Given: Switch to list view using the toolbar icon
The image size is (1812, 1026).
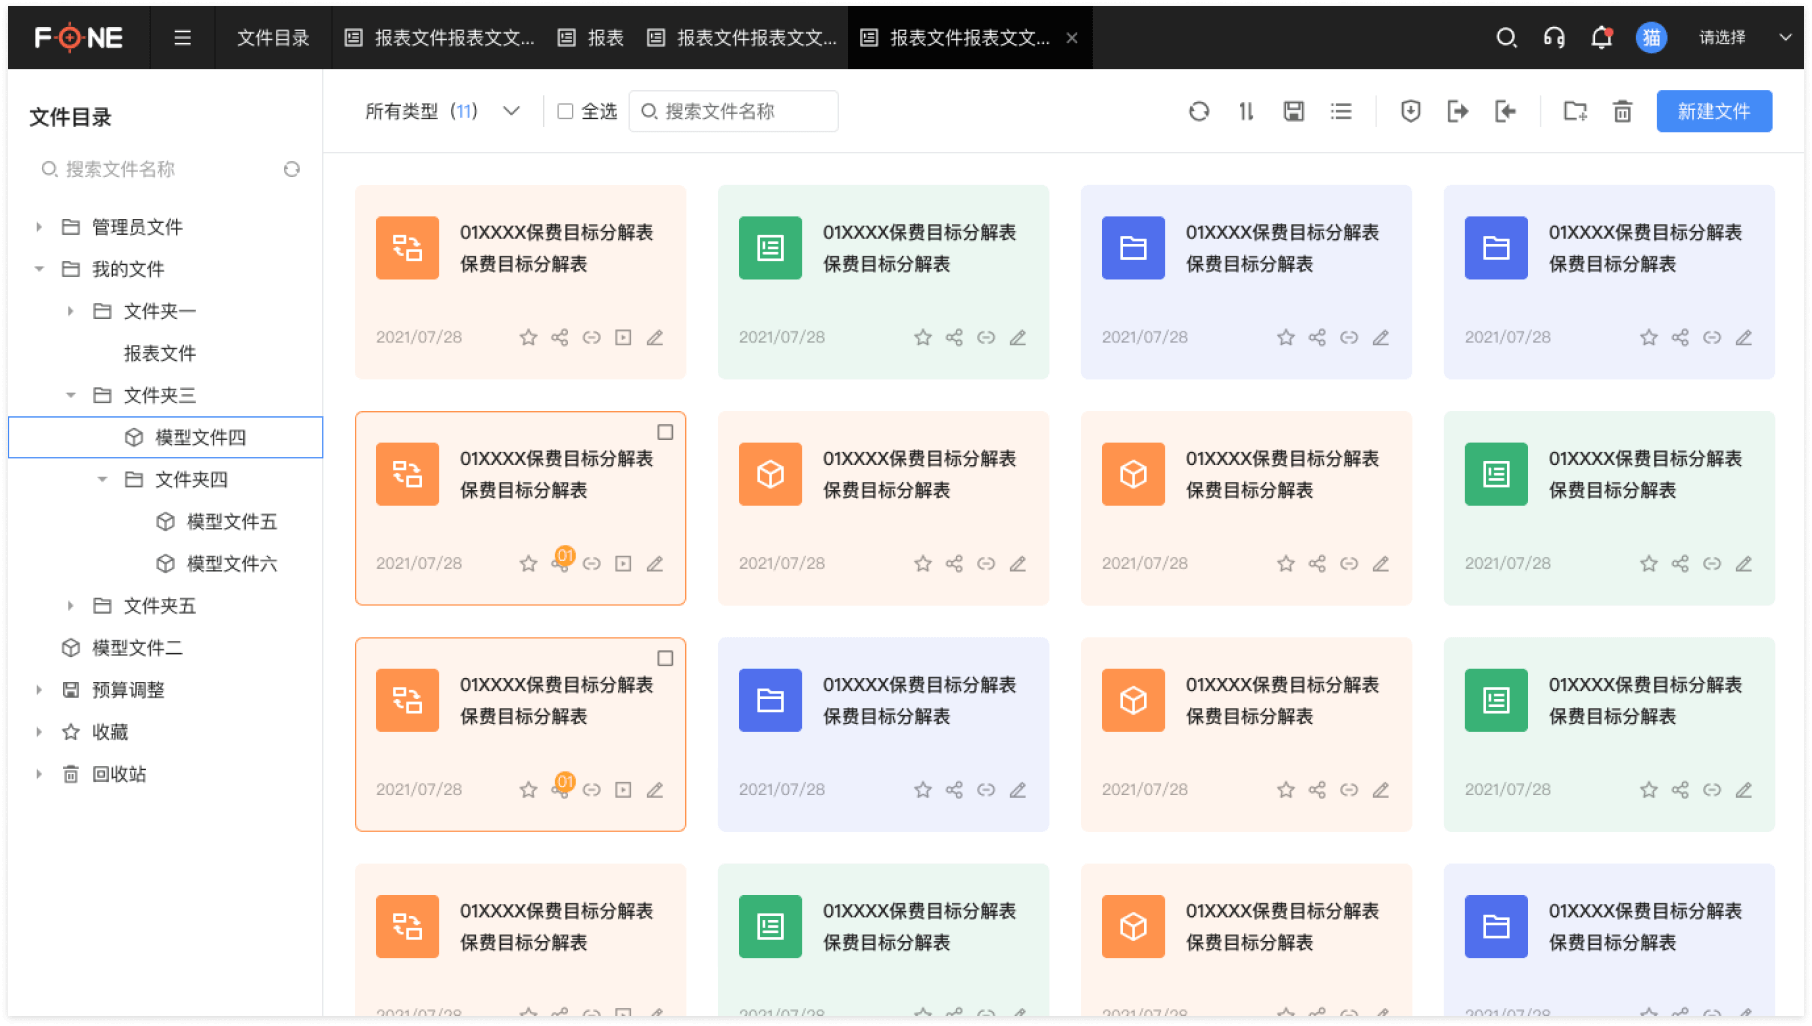Looking at the screenshot, I should [x=1341, y=111].
